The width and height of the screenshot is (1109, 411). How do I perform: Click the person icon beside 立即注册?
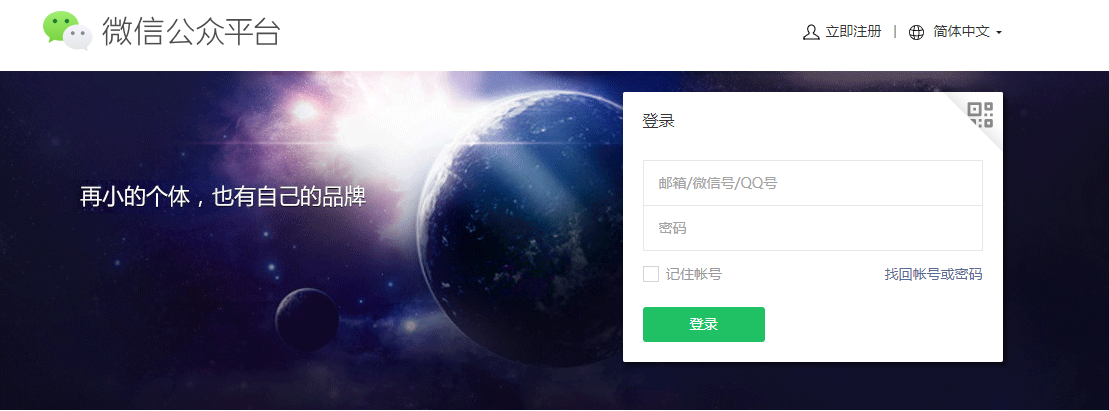(811, 32)
